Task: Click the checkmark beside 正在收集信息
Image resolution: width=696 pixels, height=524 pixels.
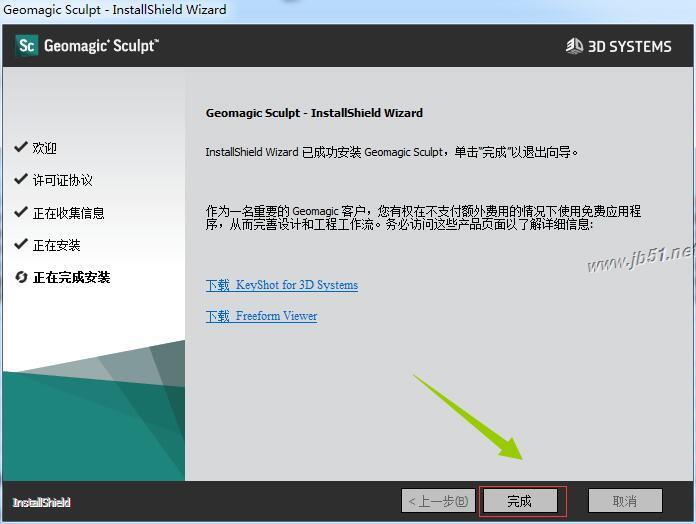Action: (x=21, y=212)
